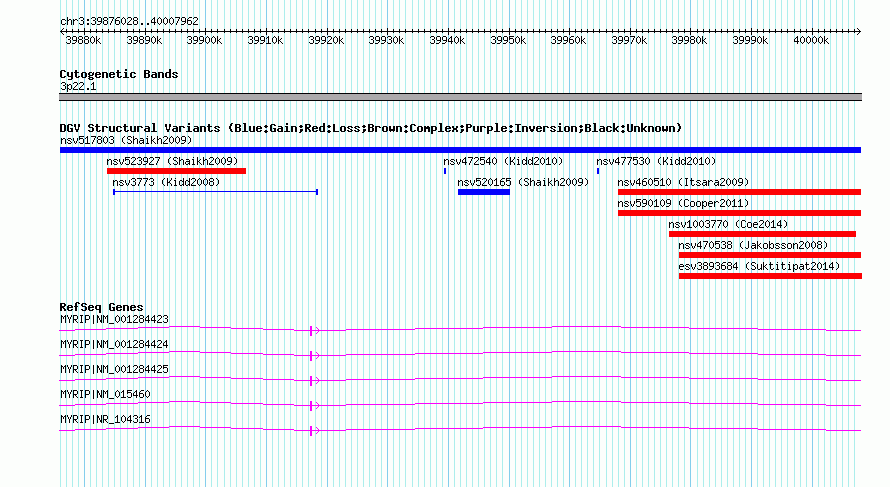This screenshot has height=487, width=890.
Task: Click the 39960k ruler tick label
Action: [x=568, y=40]
